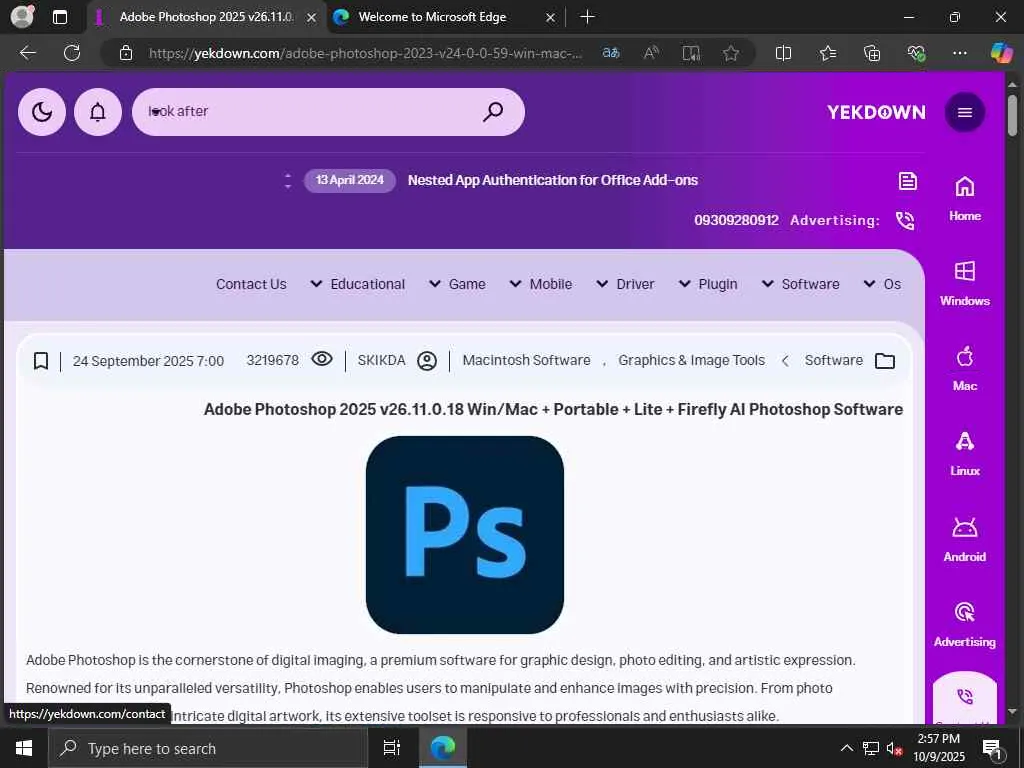Open Copilot icon in Edge
Viewport: 1024px width, 768px height.
[x=1001, y=53]
